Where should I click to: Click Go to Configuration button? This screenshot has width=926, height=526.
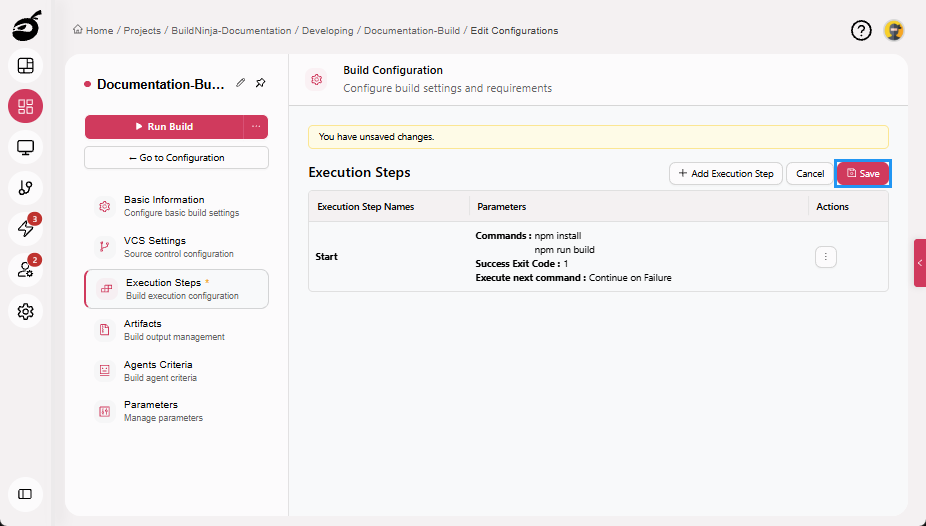[177, 158]
